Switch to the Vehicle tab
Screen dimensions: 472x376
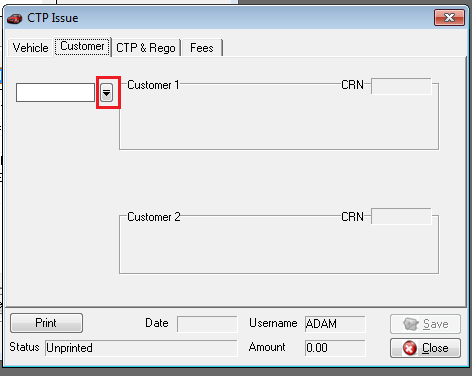click(30, 48)
